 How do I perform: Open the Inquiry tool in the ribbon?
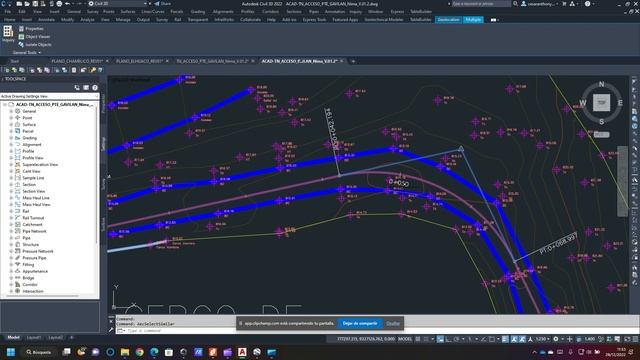pos(8,34)
